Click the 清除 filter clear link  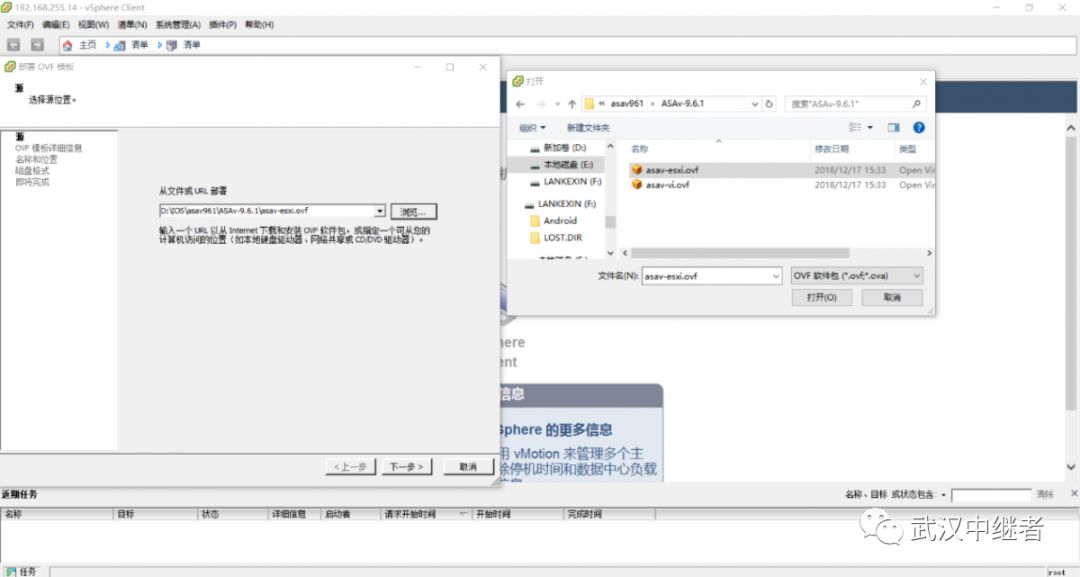[x=1045, y=494]
